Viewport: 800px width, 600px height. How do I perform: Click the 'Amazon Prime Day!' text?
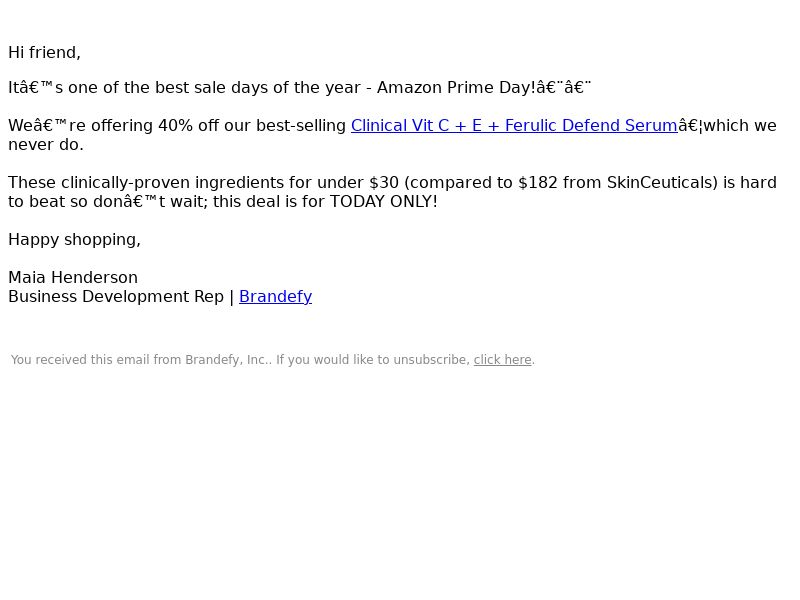tap(456, 88)
